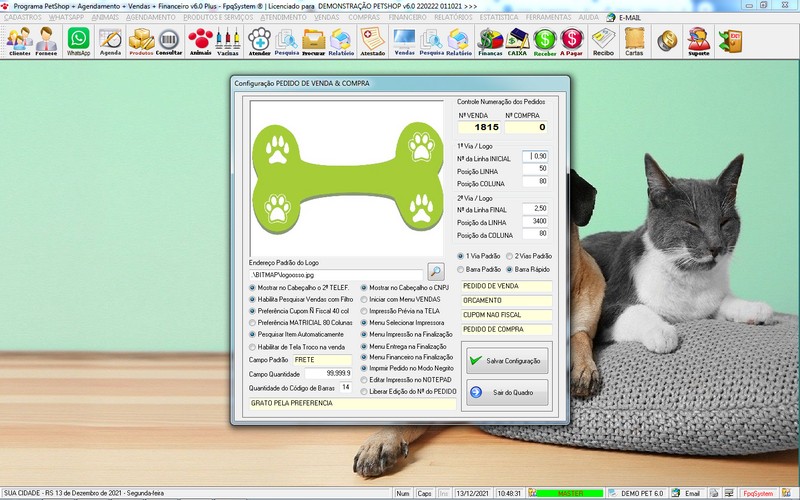The width and height of the screenshot is (800, 500).
Task: Click magnifier button to browse logo
Action: tap(435, 271)
